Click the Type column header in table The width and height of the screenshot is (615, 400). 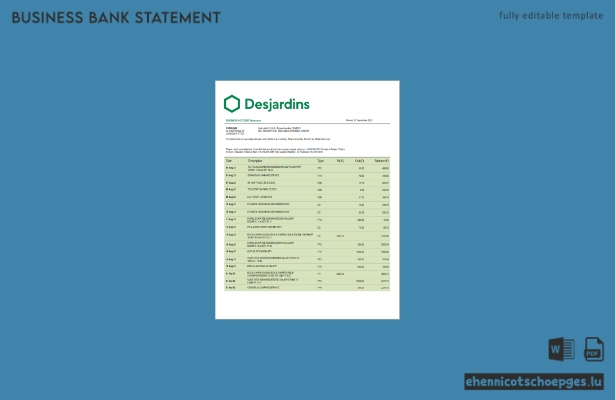click(320, 161)
